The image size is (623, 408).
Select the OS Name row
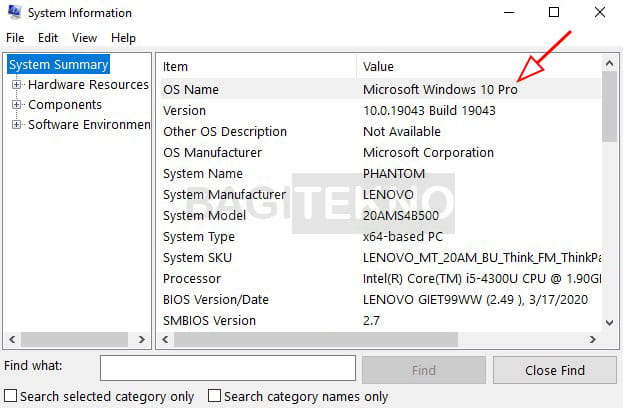point(381,89)
